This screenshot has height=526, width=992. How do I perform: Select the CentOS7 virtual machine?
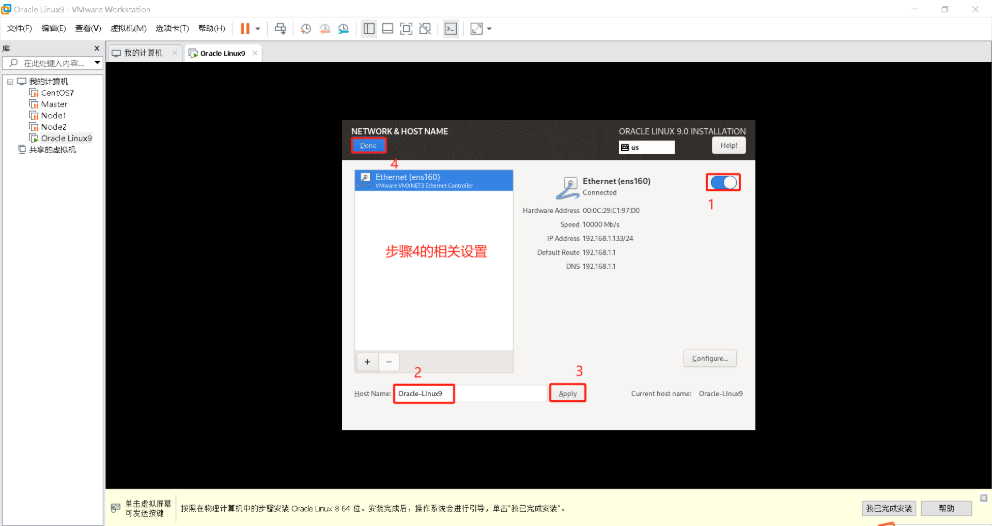(x=57, y=93)
